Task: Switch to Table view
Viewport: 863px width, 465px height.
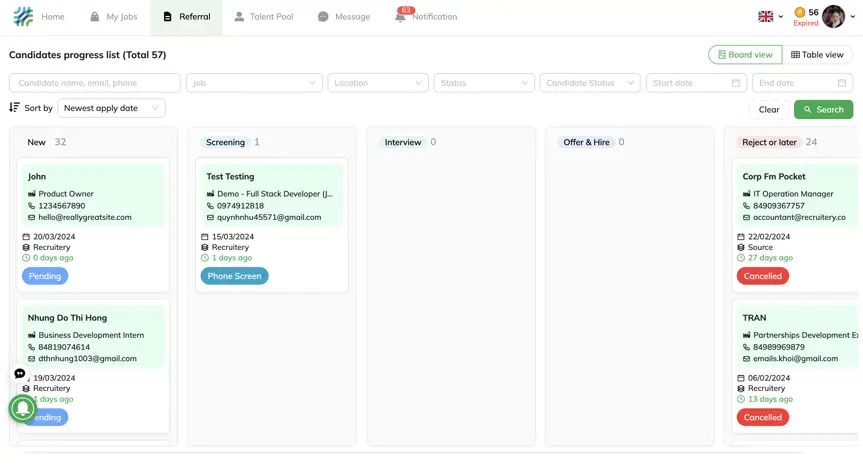Action: click(x=817, y=54)
